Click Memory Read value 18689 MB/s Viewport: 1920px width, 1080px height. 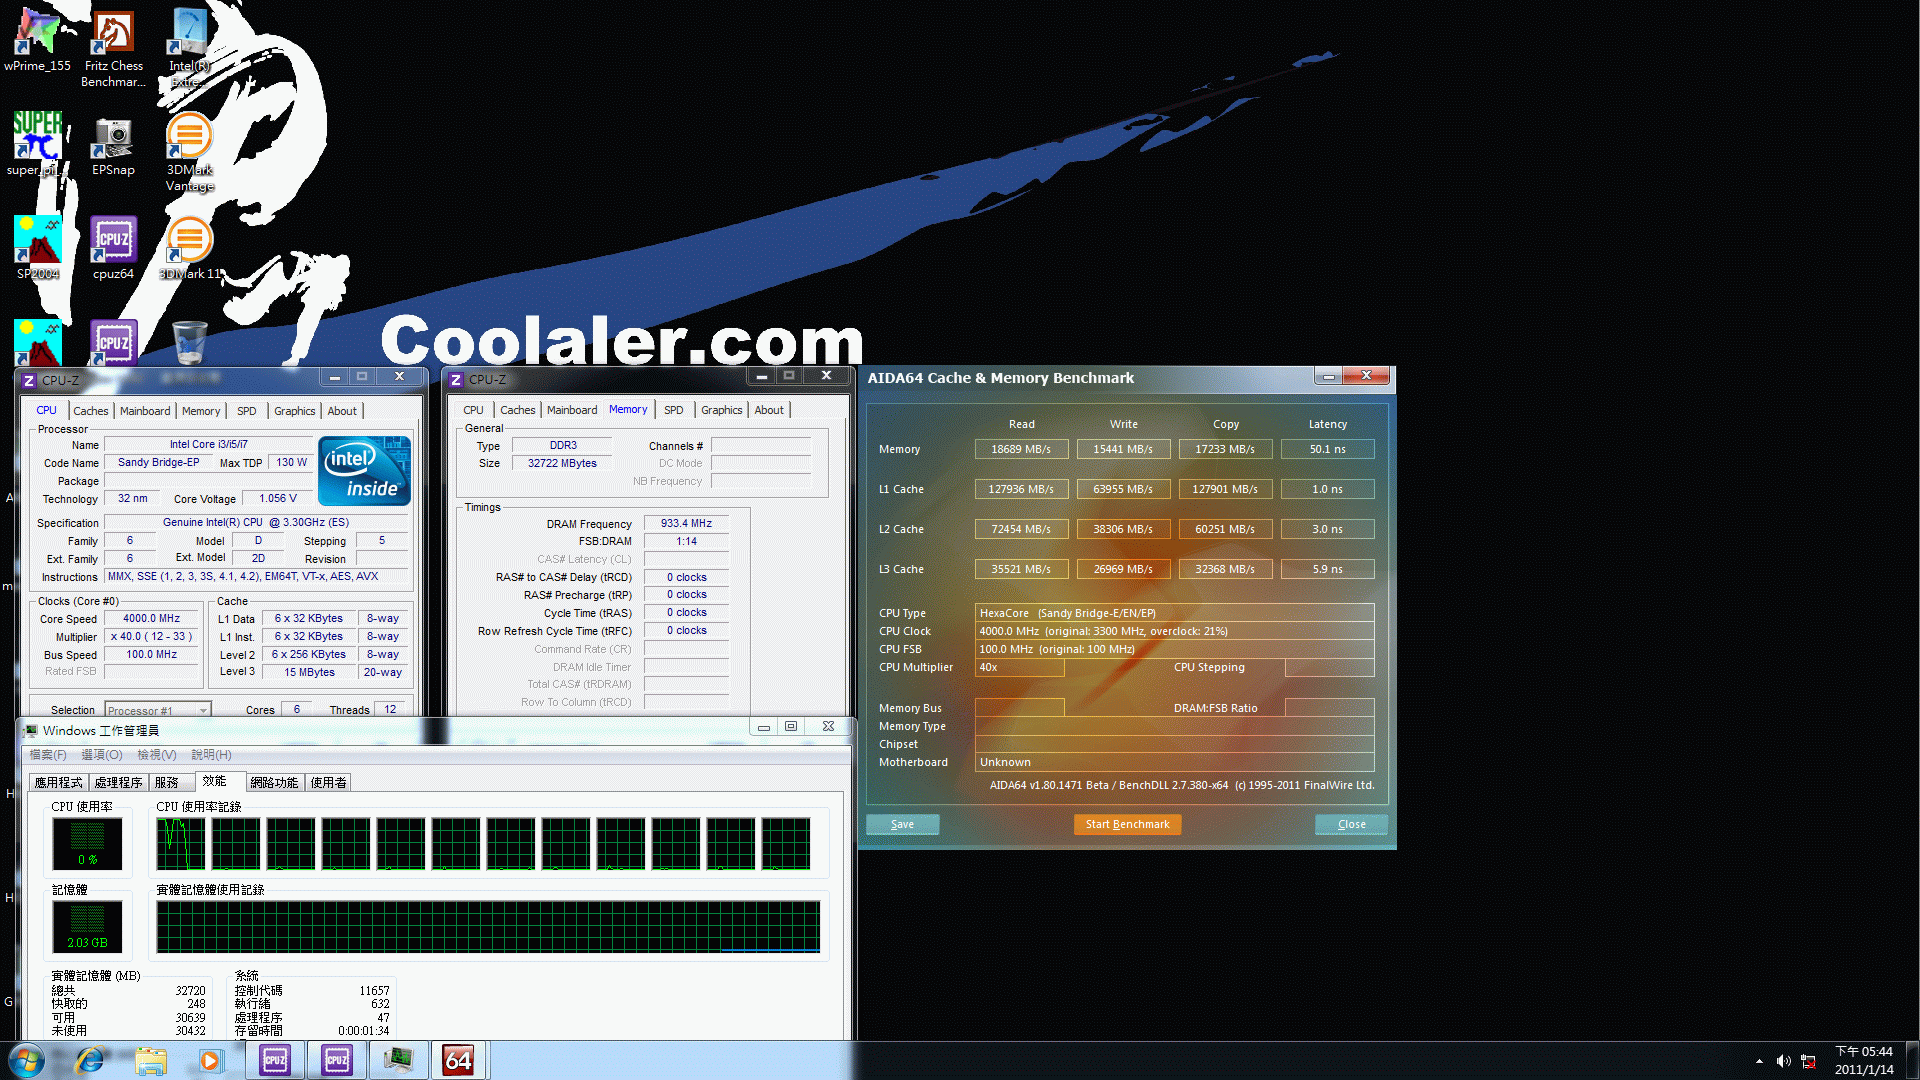(x=1021, y=449)
